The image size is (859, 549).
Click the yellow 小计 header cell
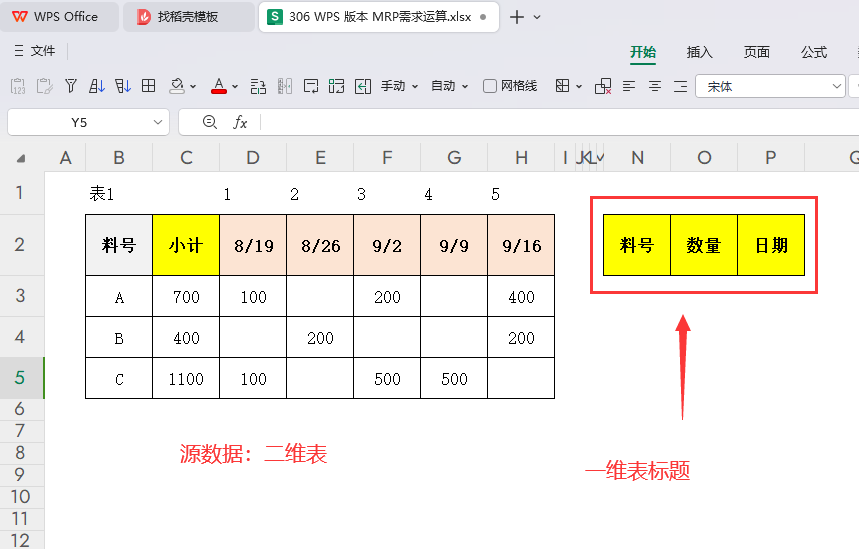(186, 245)
